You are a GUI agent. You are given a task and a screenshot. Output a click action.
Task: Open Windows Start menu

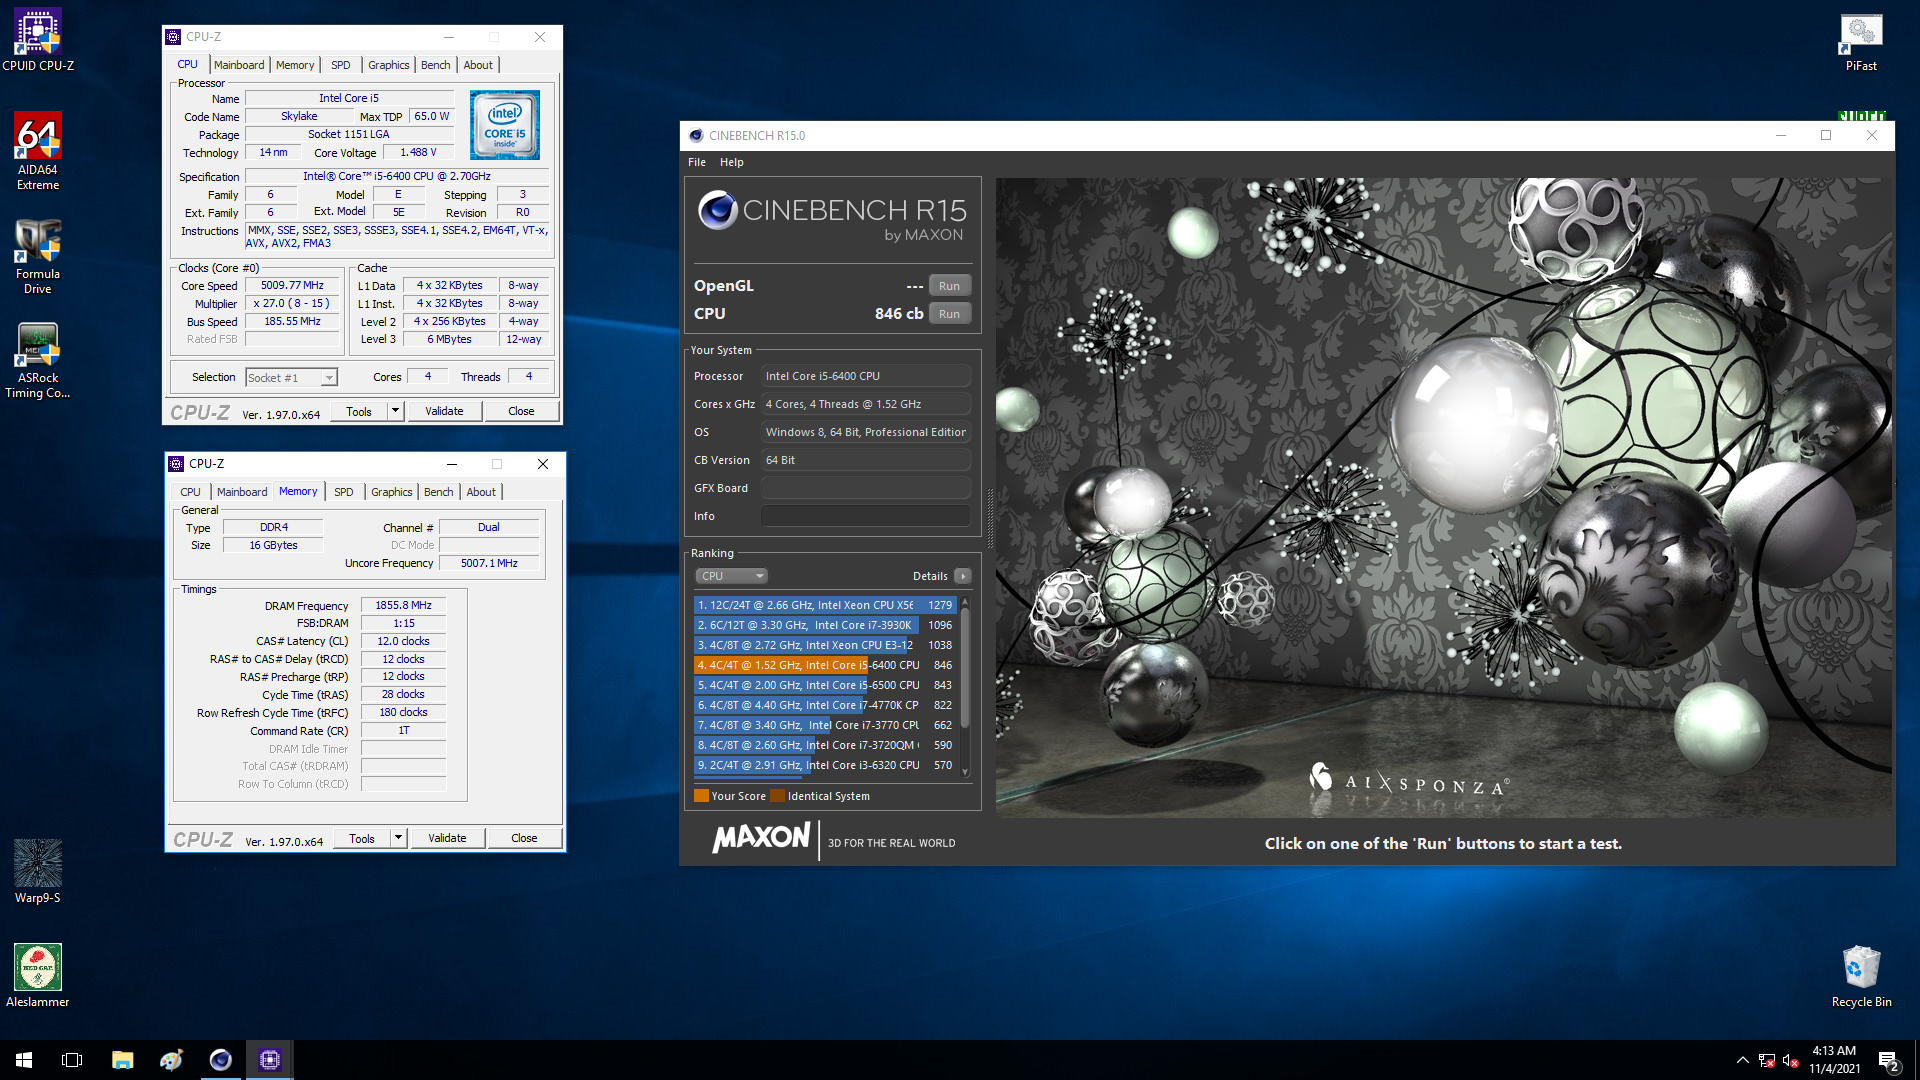pyautogui.click(x=24, y=1060)
